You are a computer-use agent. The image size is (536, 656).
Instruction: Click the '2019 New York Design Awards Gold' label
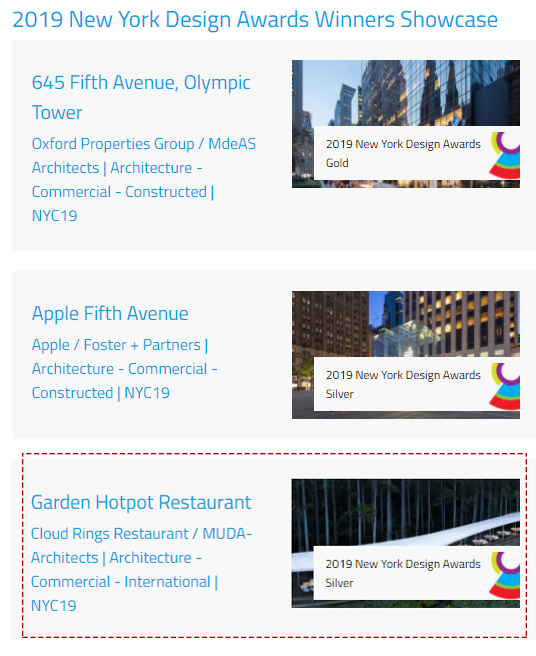coord(403,153)
